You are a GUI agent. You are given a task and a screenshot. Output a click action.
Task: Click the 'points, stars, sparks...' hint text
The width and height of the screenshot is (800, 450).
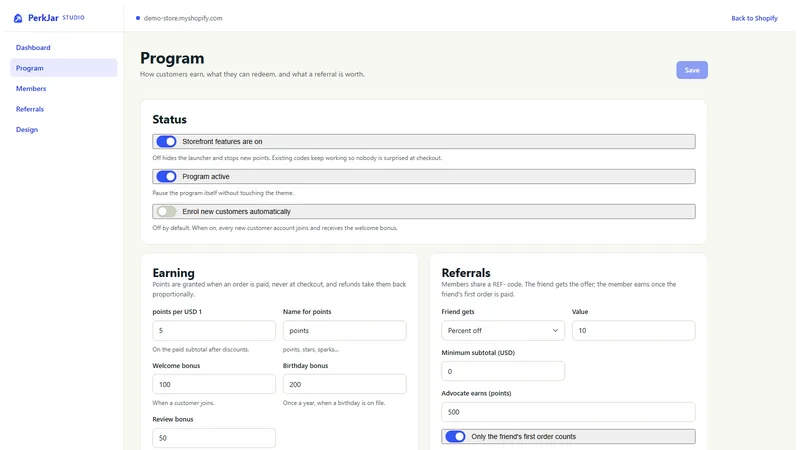(311, 349)
